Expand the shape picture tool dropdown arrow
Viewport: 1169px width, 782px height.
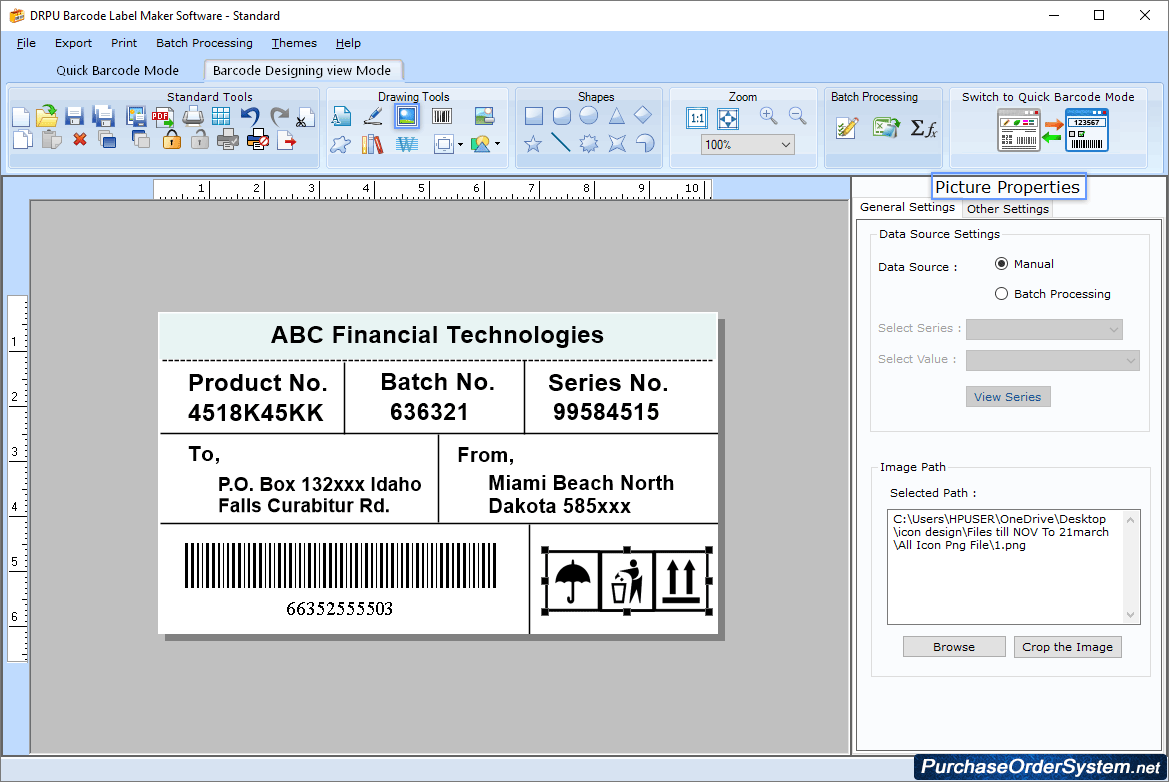[x=497, y=144]
